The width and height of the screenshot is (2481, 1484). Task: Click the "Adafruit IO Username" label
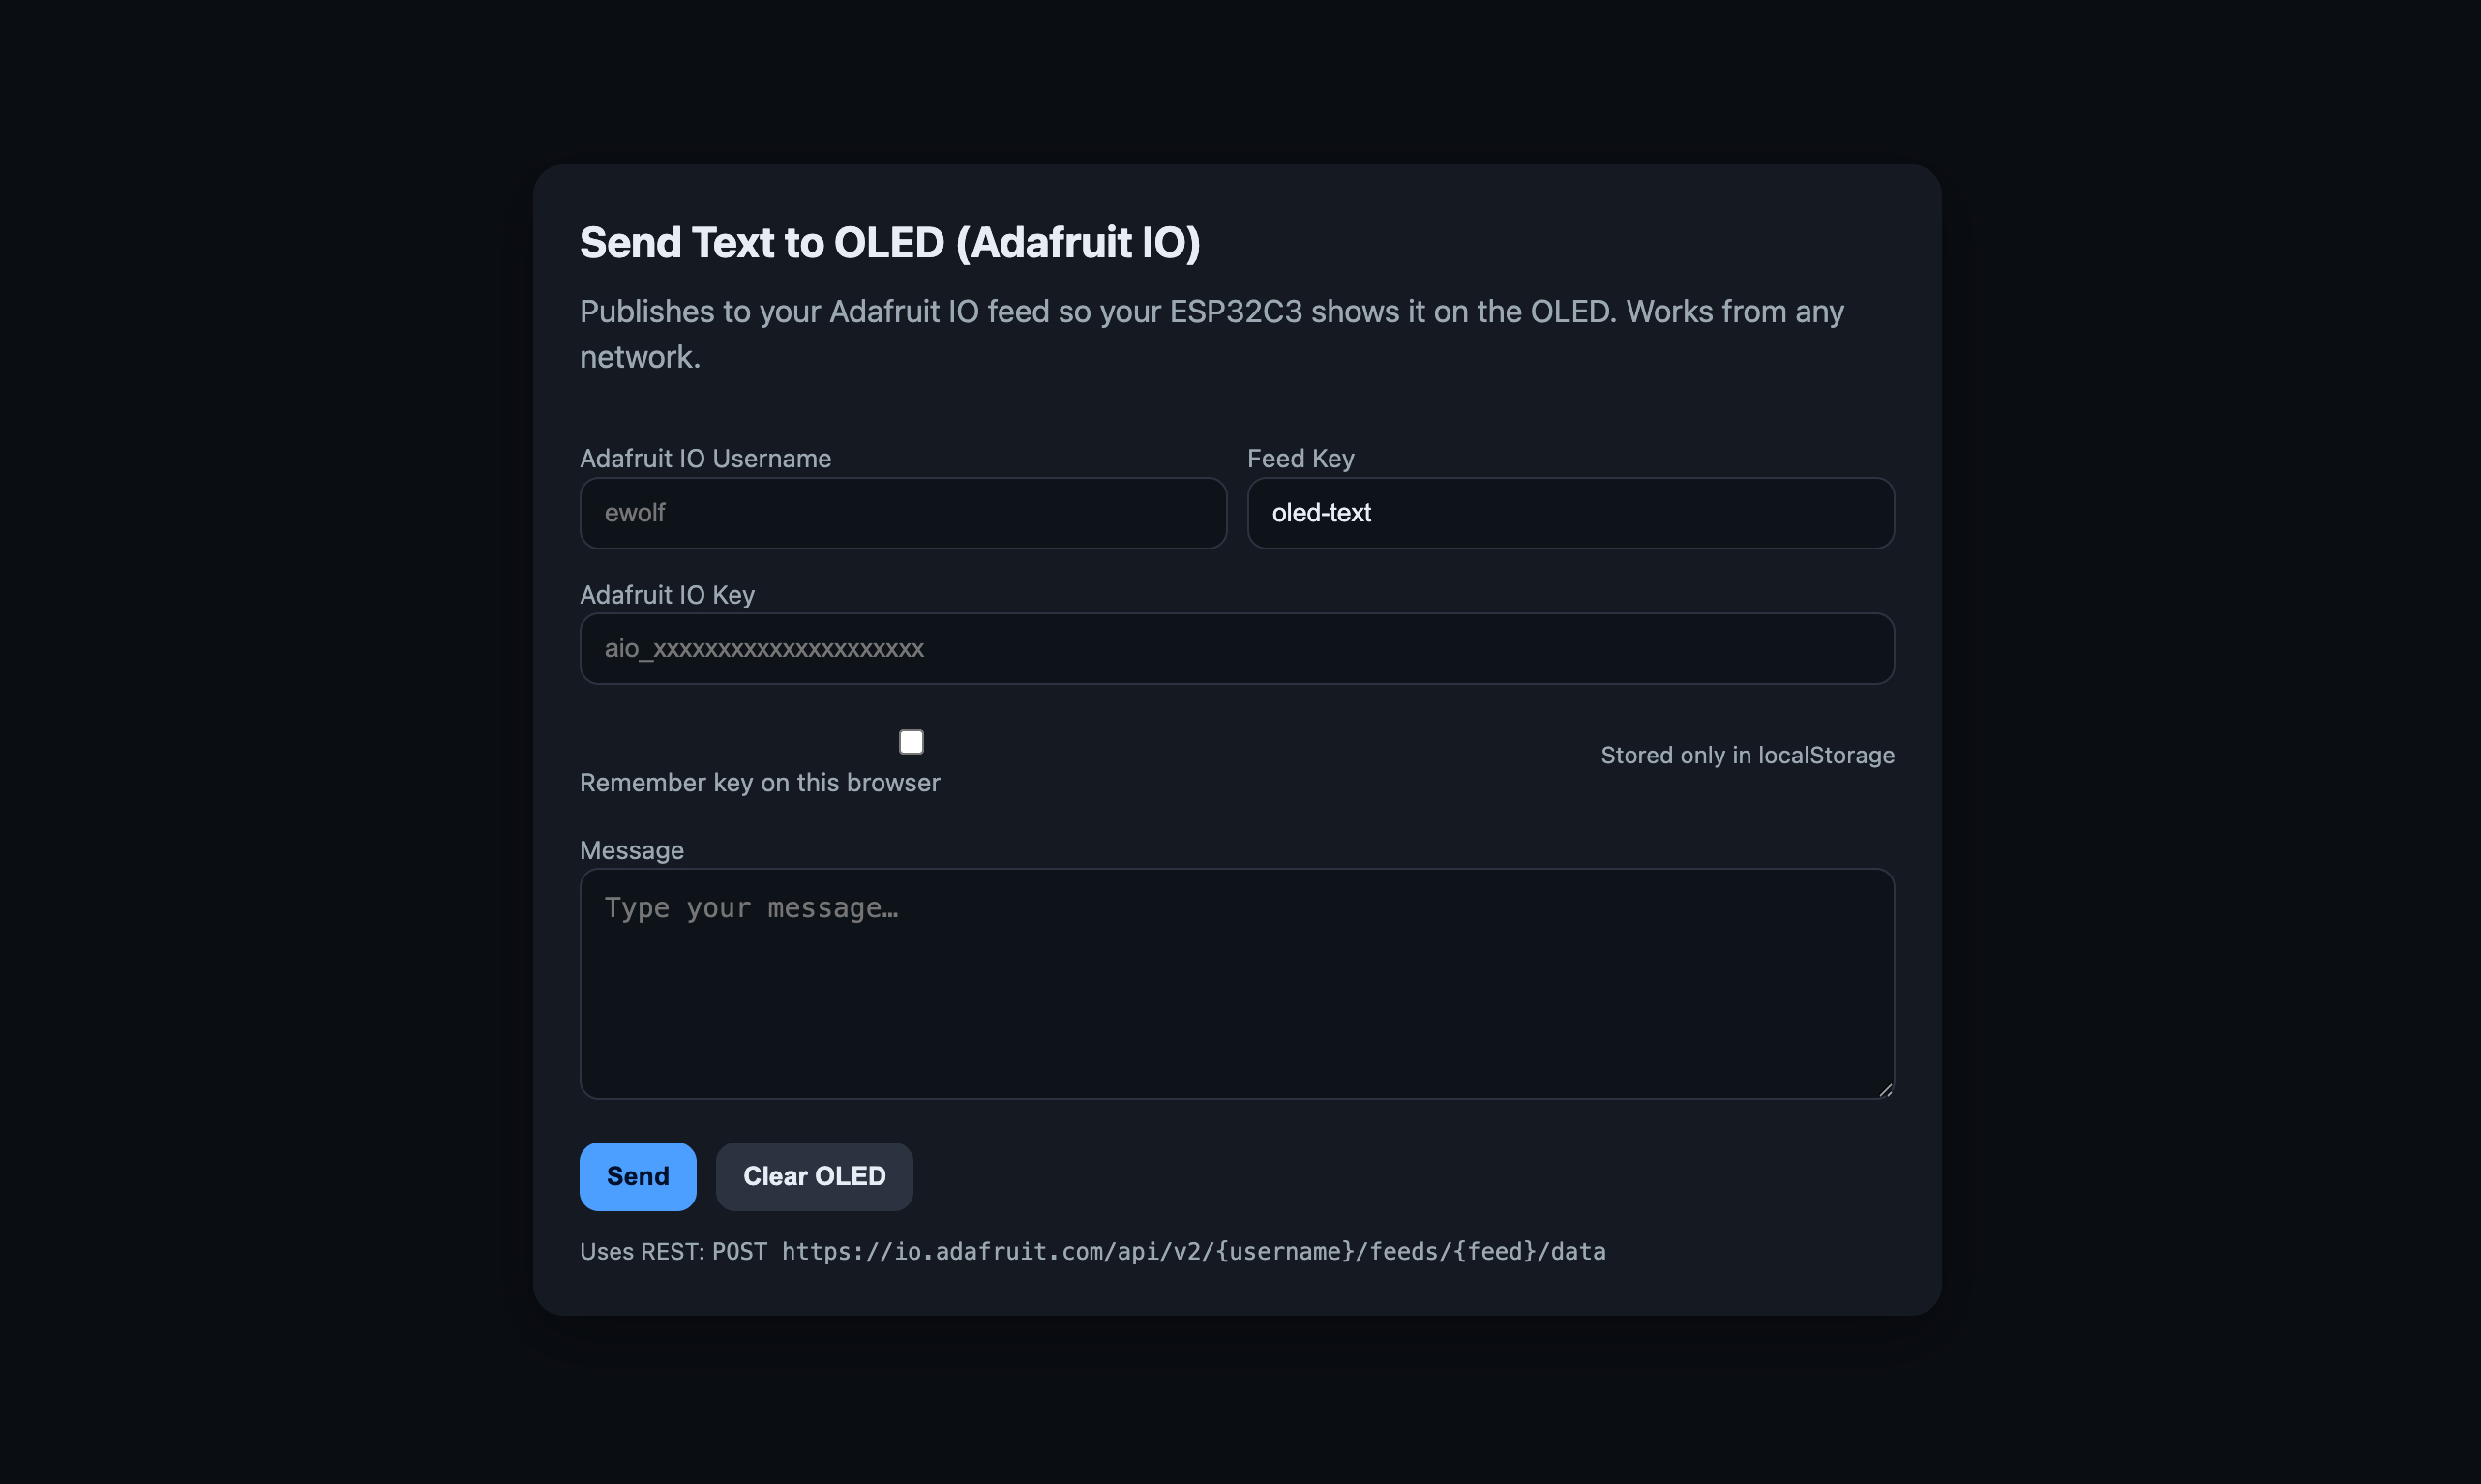705,459
